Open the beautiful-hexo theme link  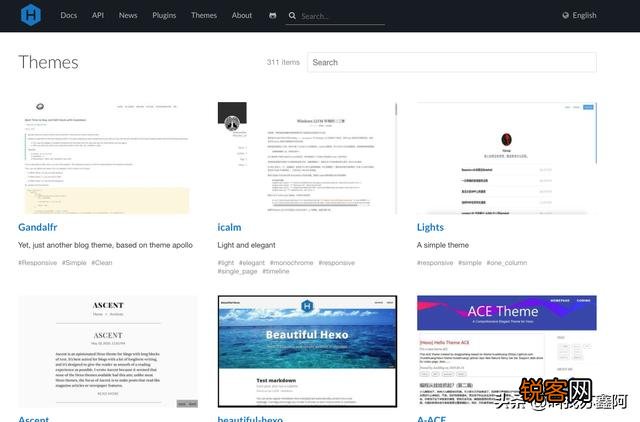click(250, 419)
